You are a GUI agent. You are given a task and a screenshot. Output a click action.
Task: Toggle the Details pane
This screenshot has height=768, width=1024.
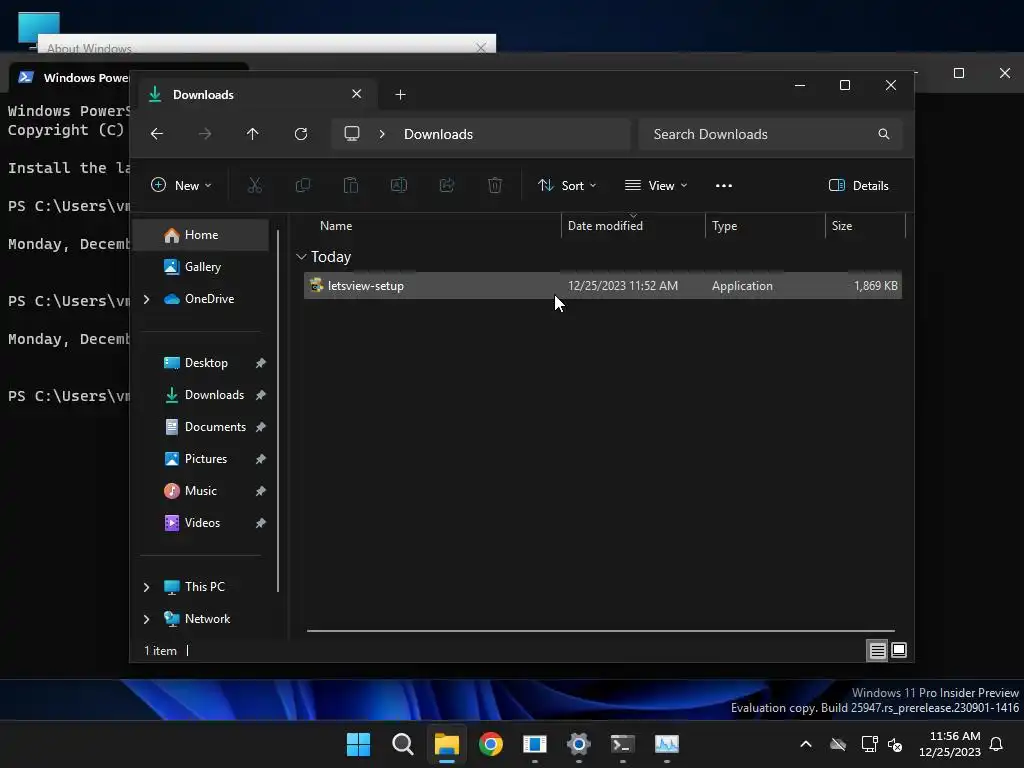[858, 185]
